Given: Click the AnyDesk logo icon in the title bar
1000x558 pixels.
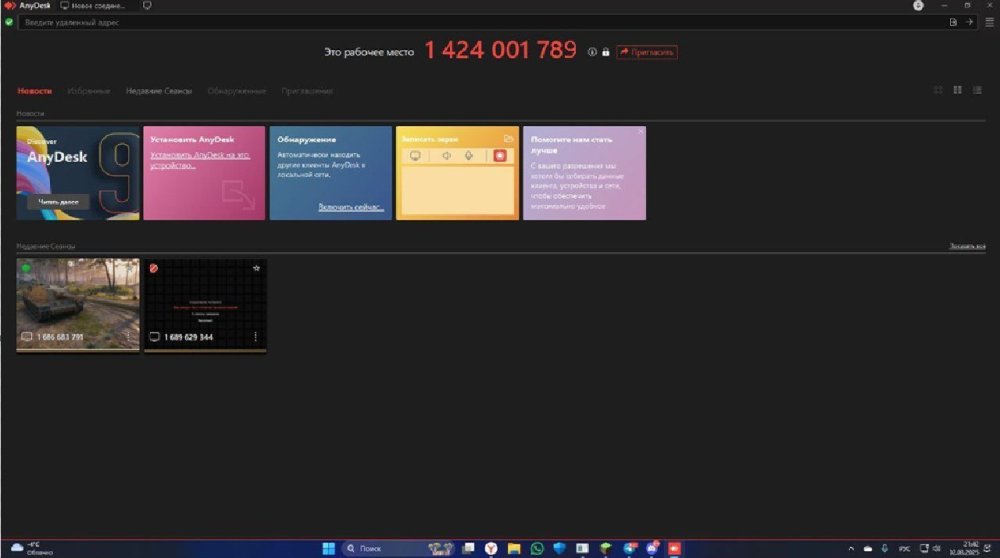Looking at the screenshot, I should [x=10, y=5].
